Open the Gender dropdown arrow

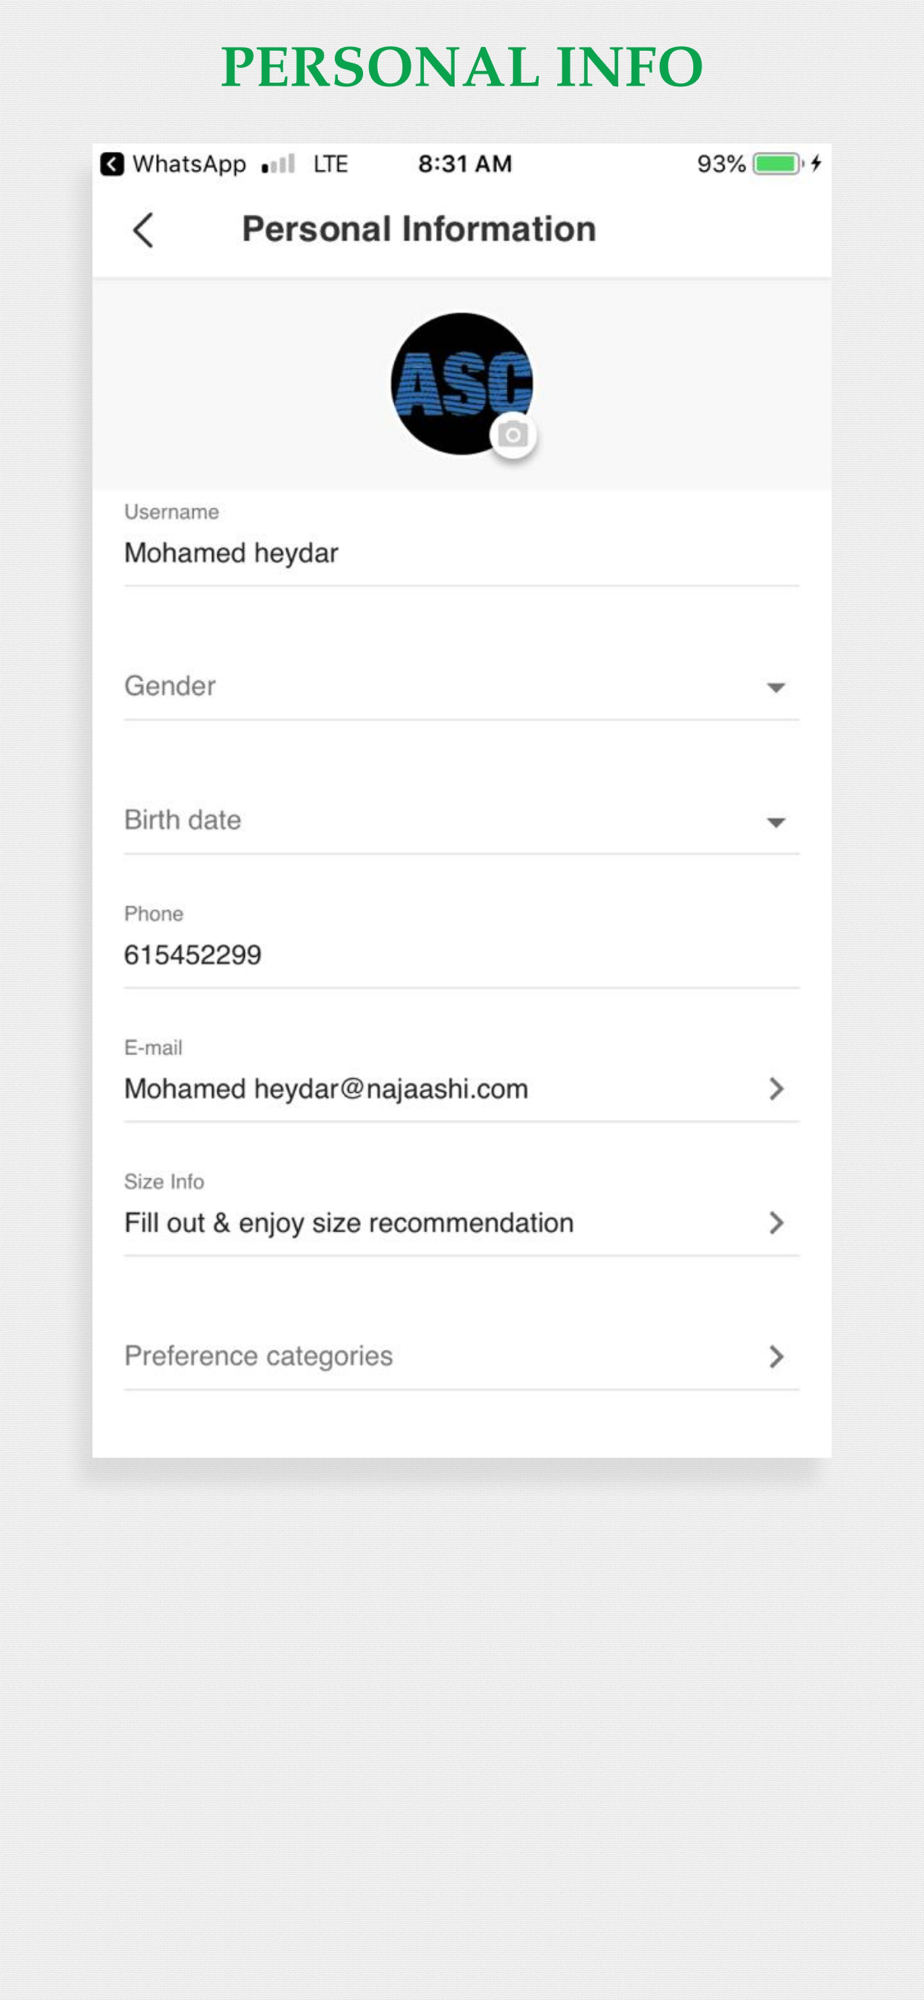[x=776, y=687]
